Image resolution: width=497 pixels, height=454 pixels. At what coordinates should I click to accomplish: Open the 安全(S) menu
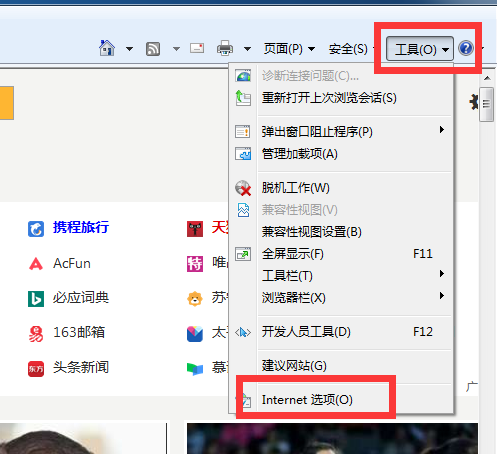coord(348,49)
